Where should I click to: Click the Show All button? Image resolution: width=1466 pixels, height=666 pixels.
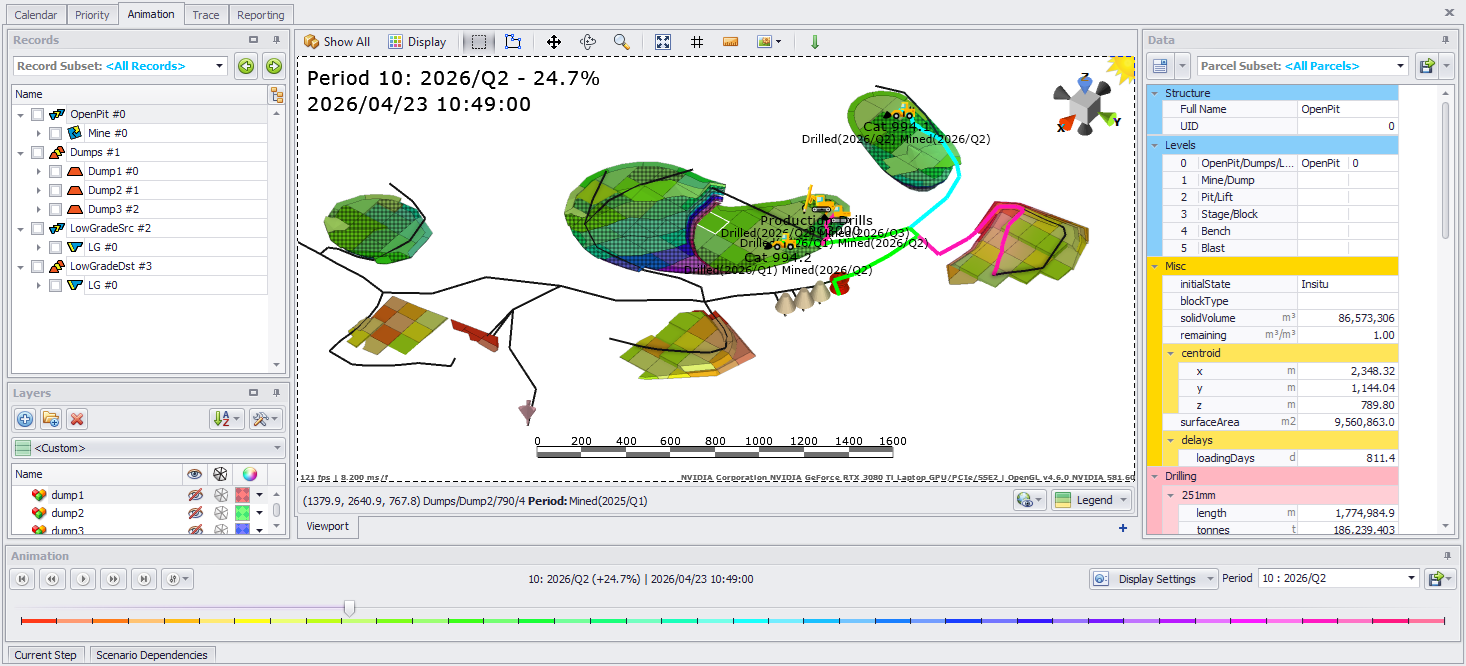pyautogui.click(x=337, y=42)
